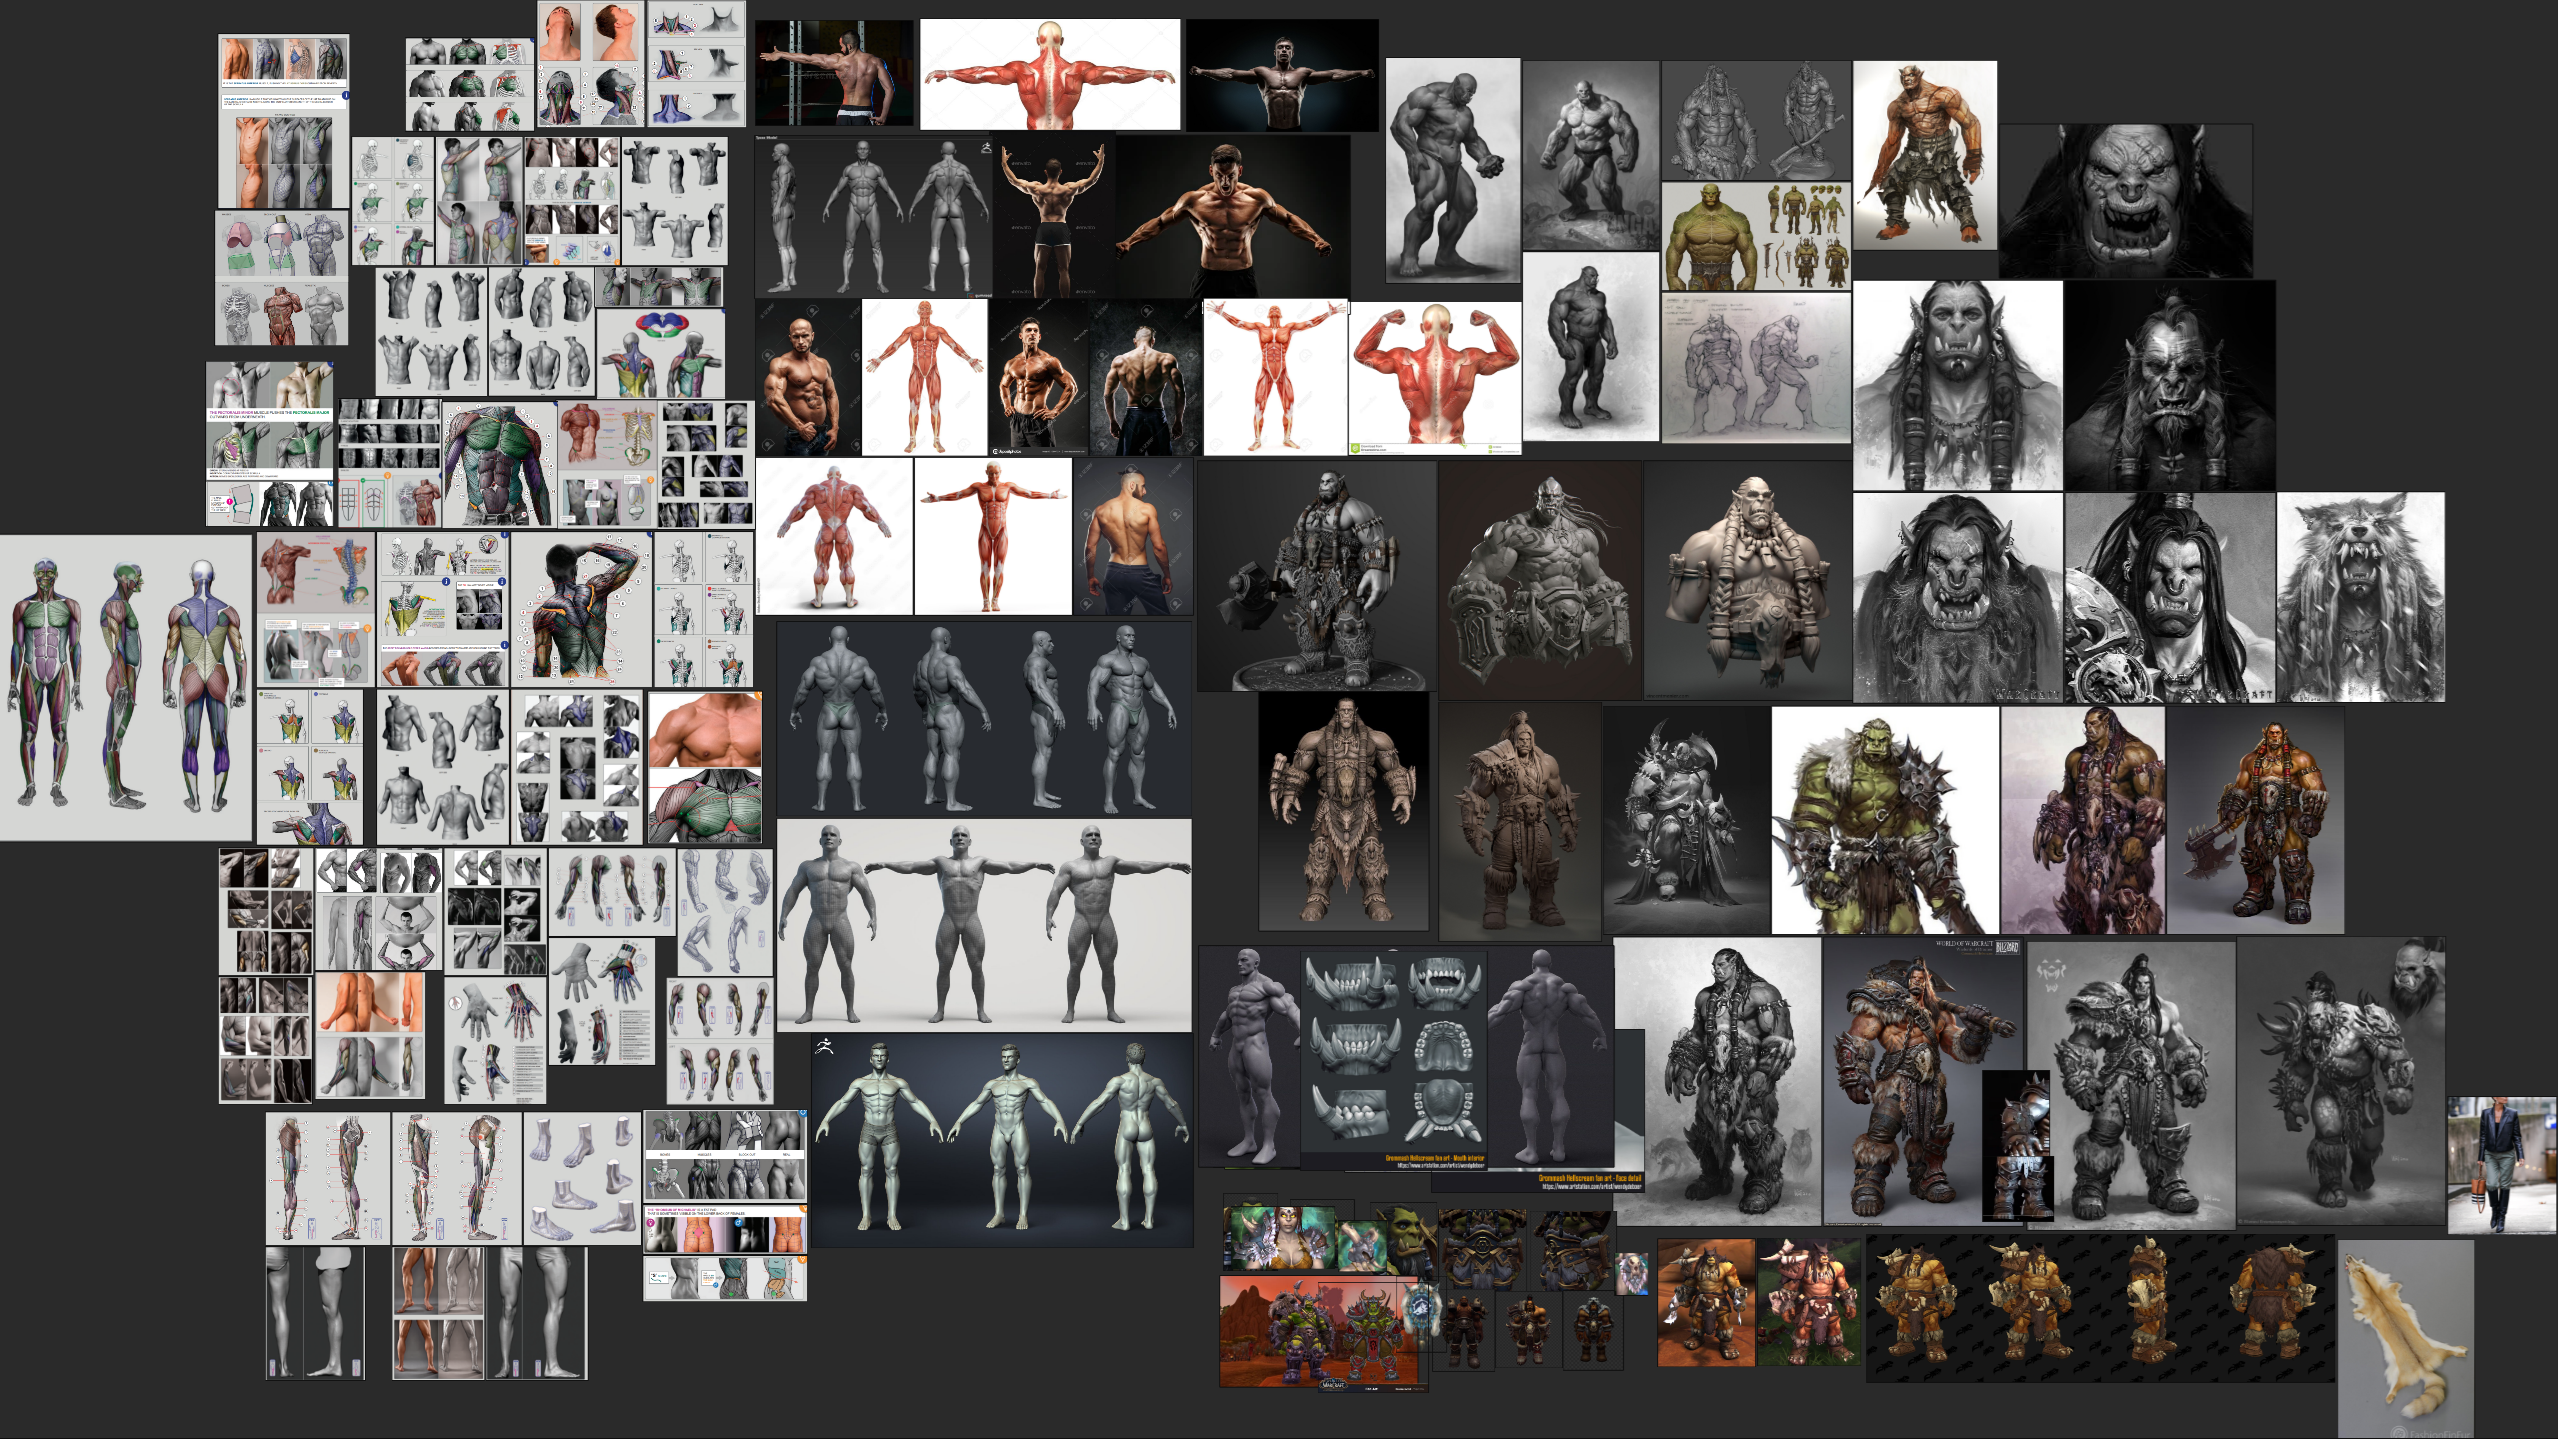
Task: Select the three colored écorché figures image
Action: click(x=125, y=687)
